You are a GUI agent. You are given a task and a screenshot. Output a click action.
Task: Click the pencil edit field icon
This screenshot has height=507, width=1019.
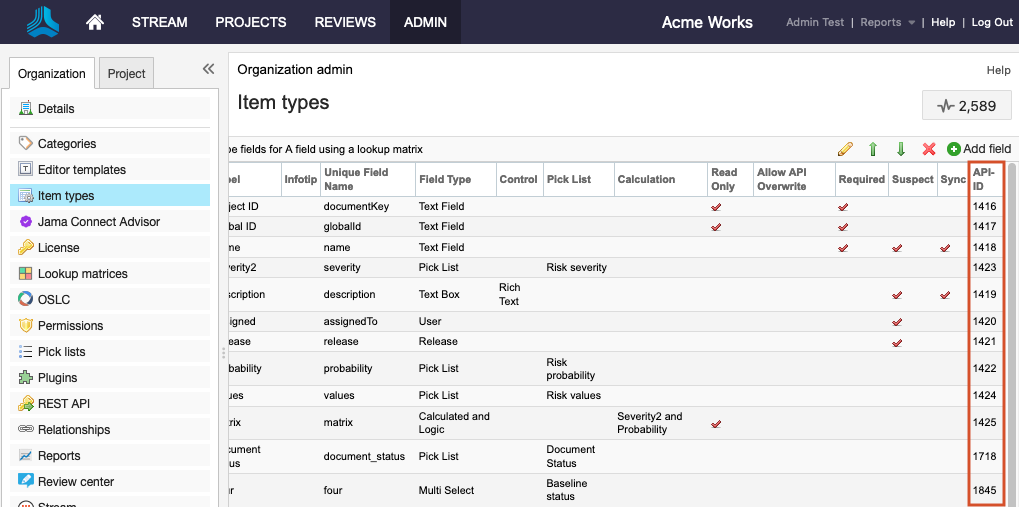click(845, 149)
